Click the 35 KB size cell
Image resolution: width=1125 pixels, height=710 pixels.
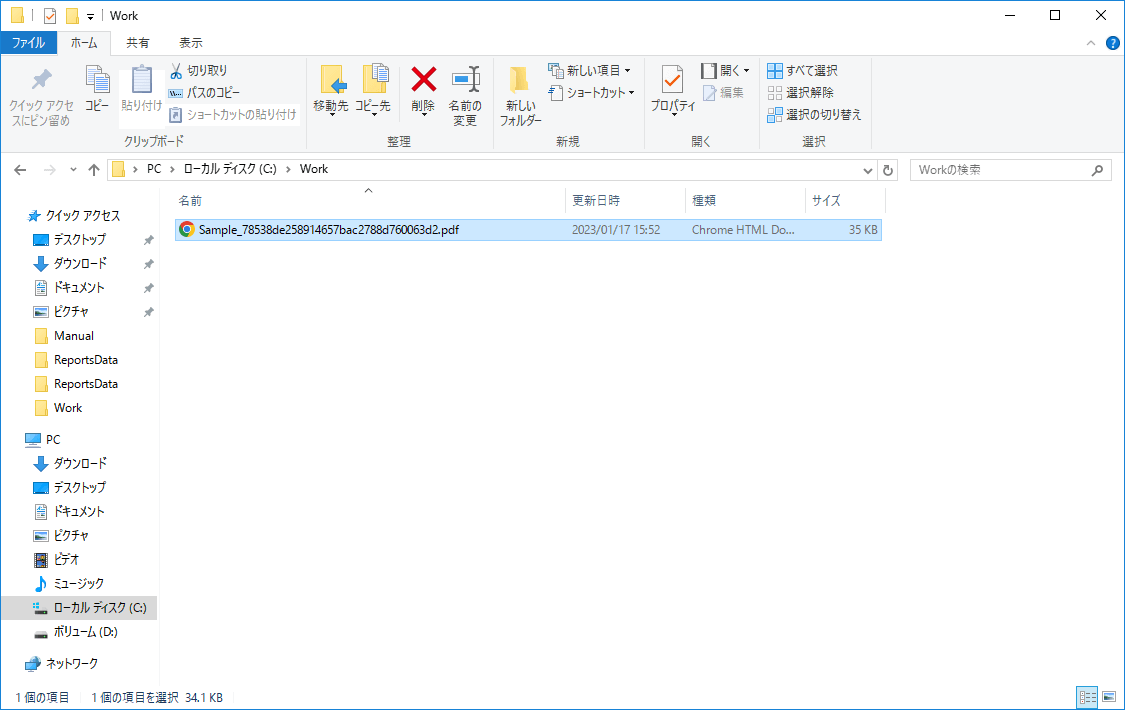[x=863, y=229]
